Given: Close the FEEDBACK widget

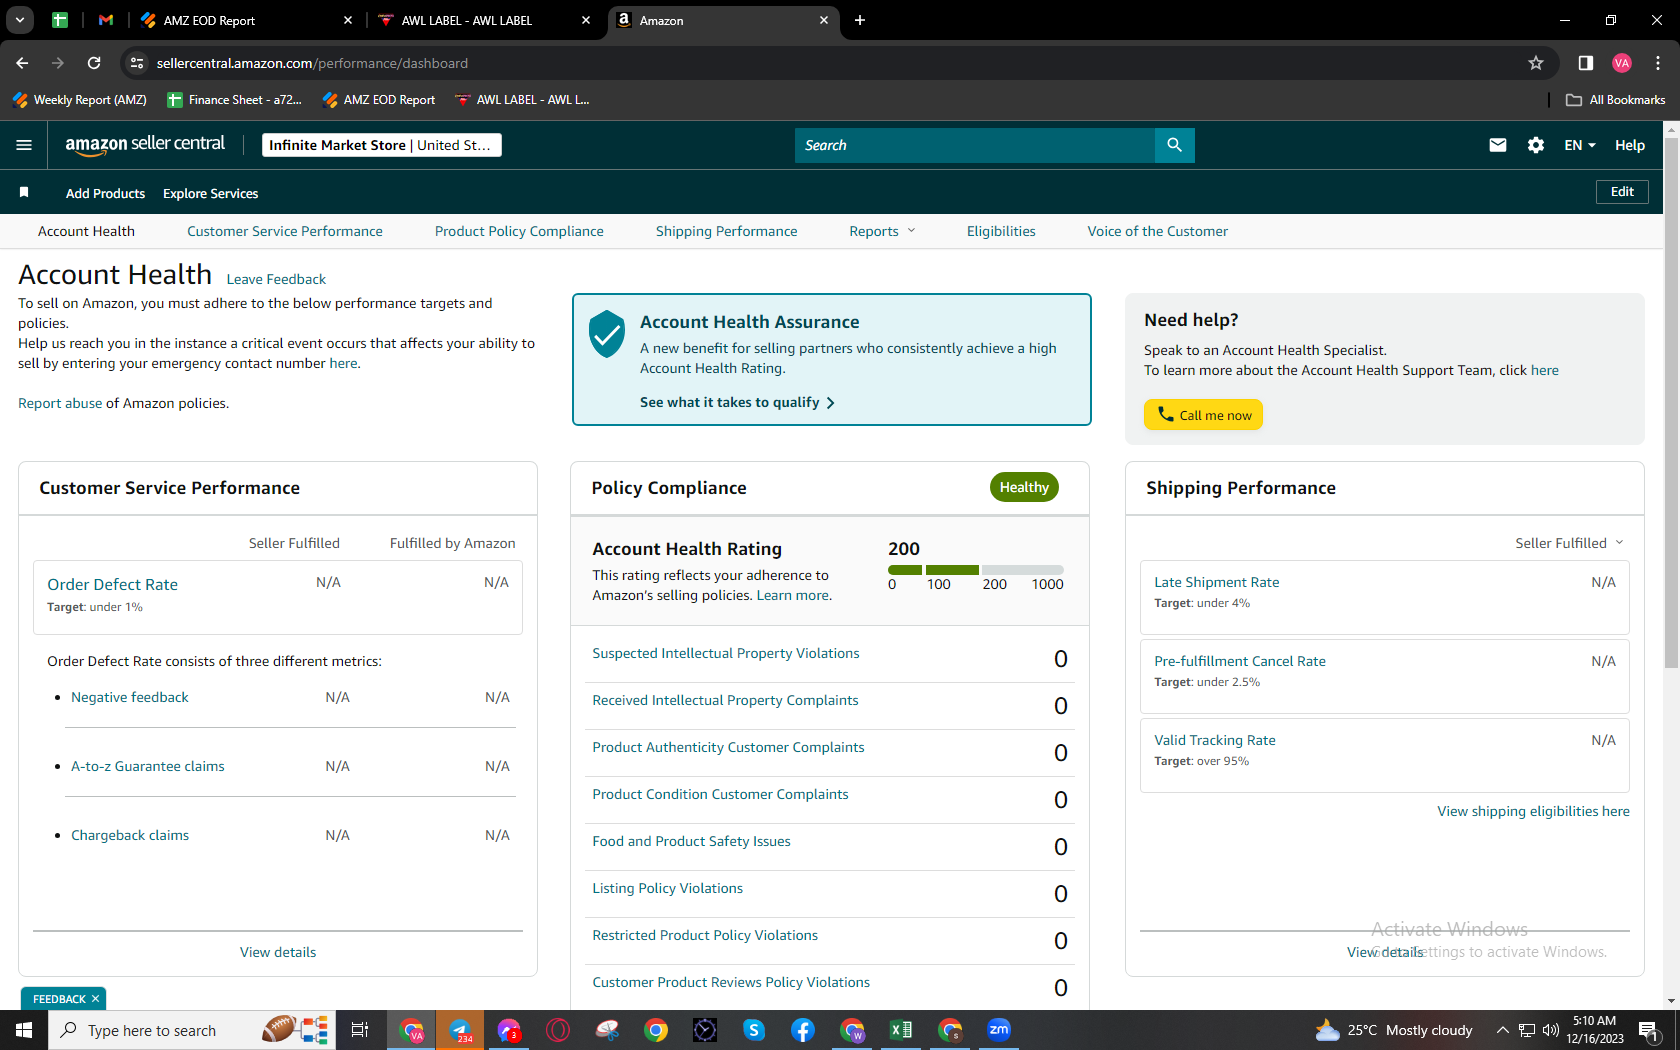Looking at the screenshot, I should [95, 999].
